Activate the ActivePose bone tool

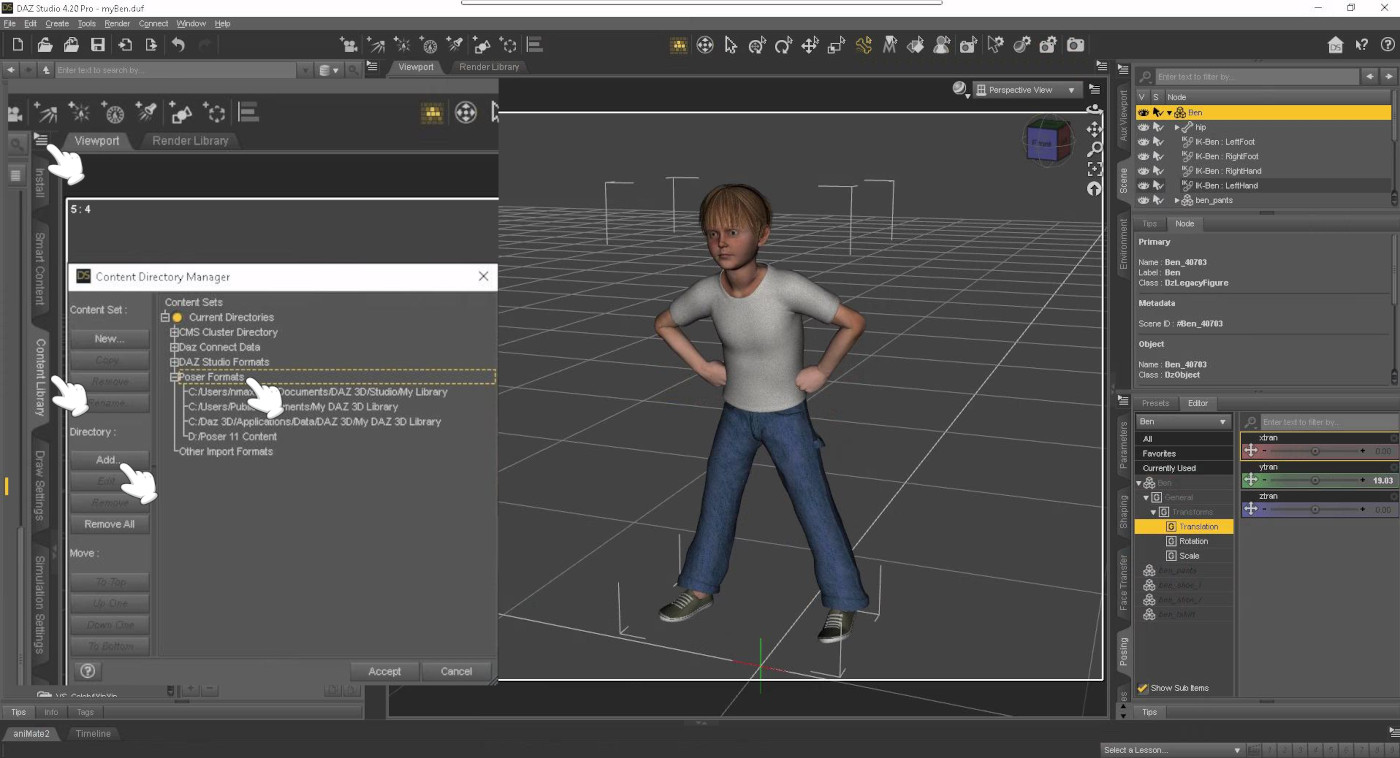tap(861, 45)
